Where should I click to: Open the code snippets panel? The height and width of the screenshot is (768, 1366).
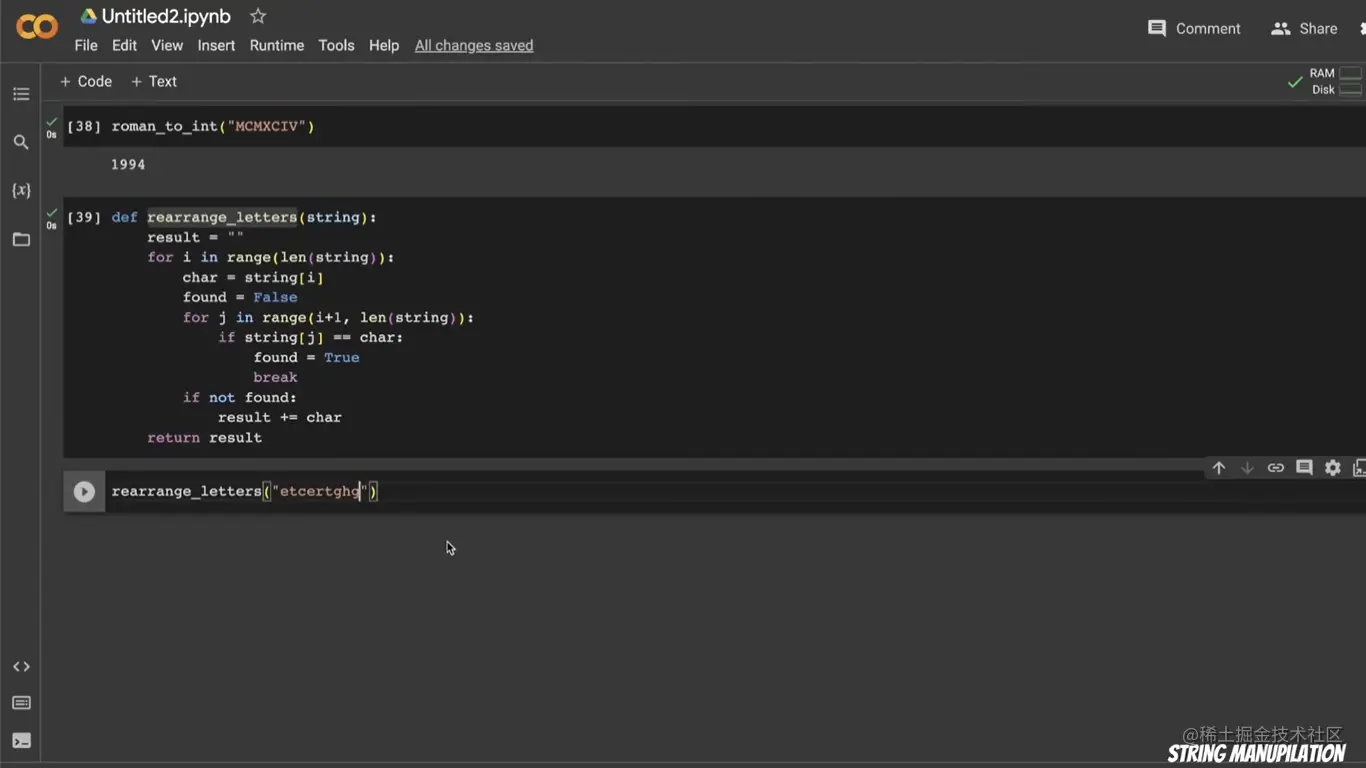coord(21,667)
